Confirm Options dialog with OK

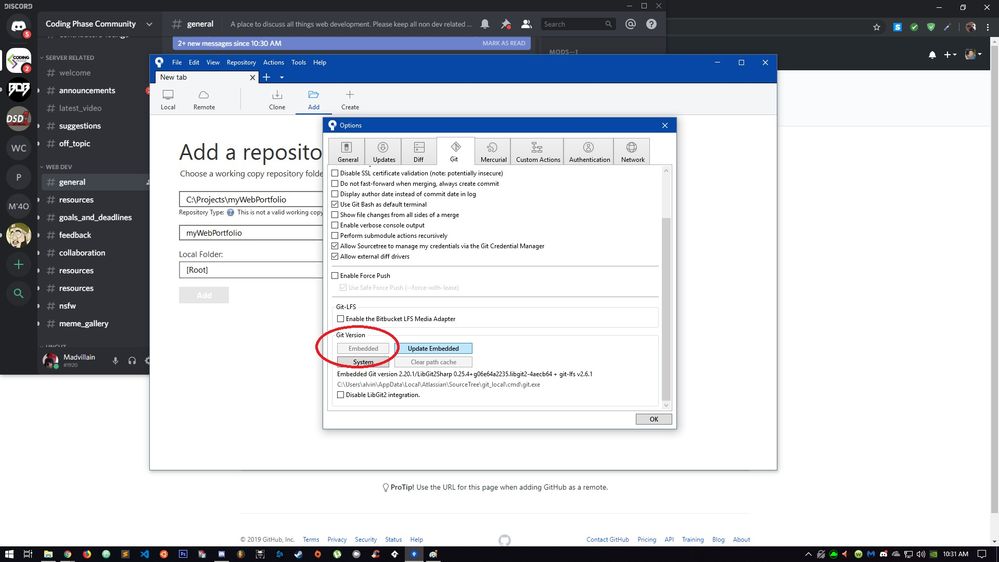pyautogui.click(x=654, y=419)
